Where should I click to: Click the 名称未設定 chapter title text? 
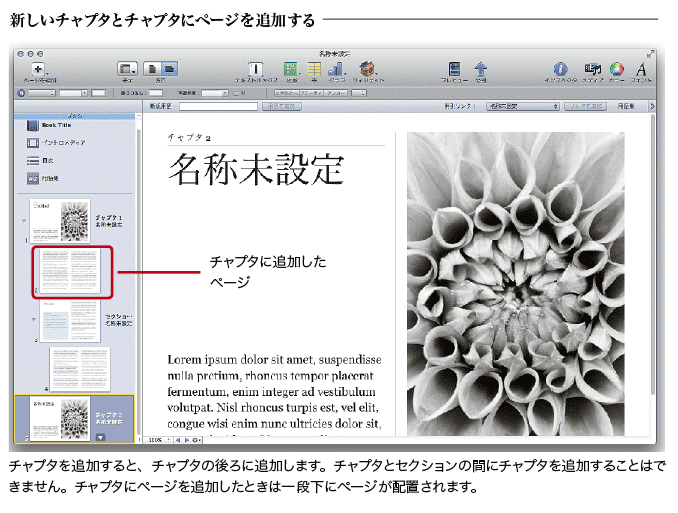[256, 169]
